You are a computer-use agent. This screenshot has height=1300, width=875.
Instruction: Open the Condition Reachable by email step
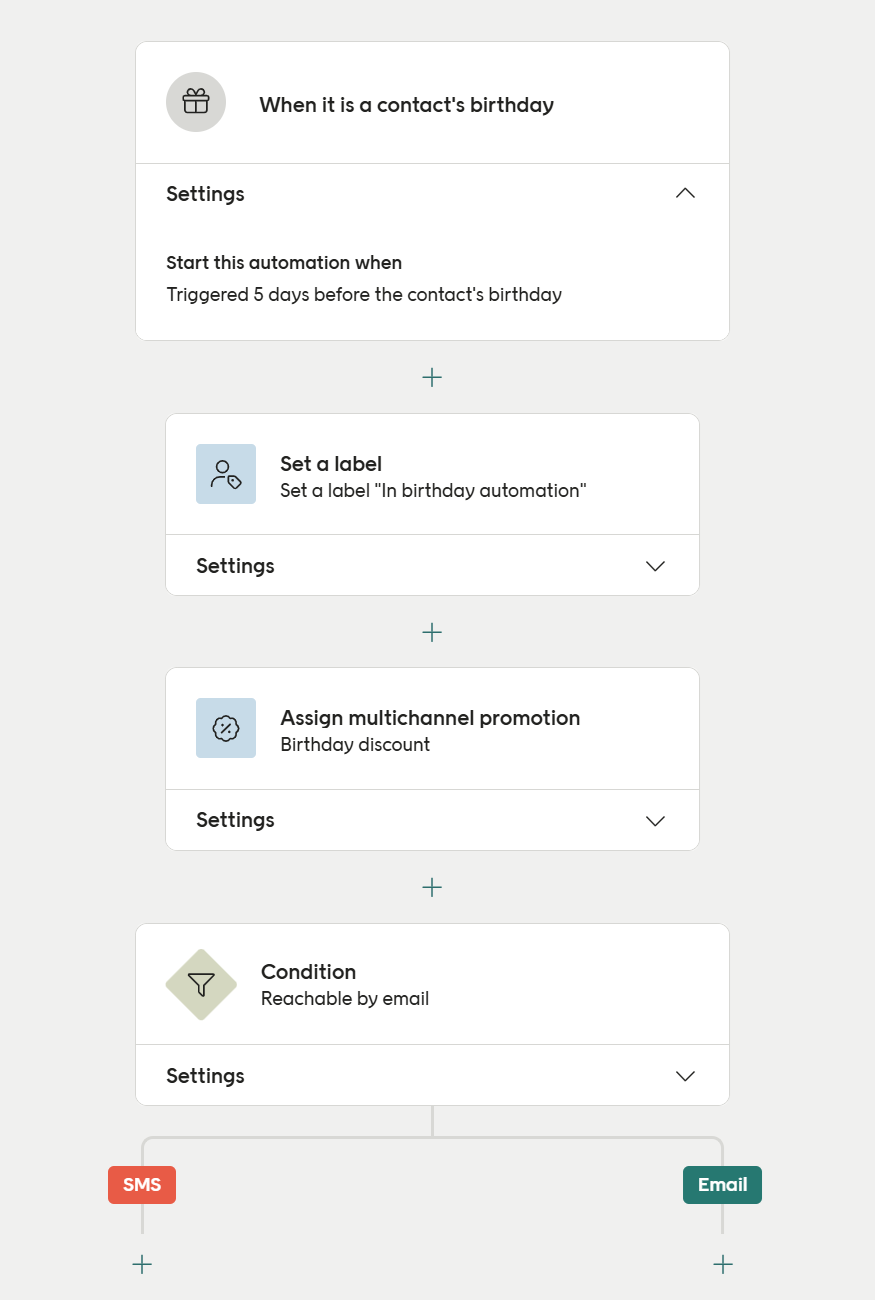[x=432, y=984]
